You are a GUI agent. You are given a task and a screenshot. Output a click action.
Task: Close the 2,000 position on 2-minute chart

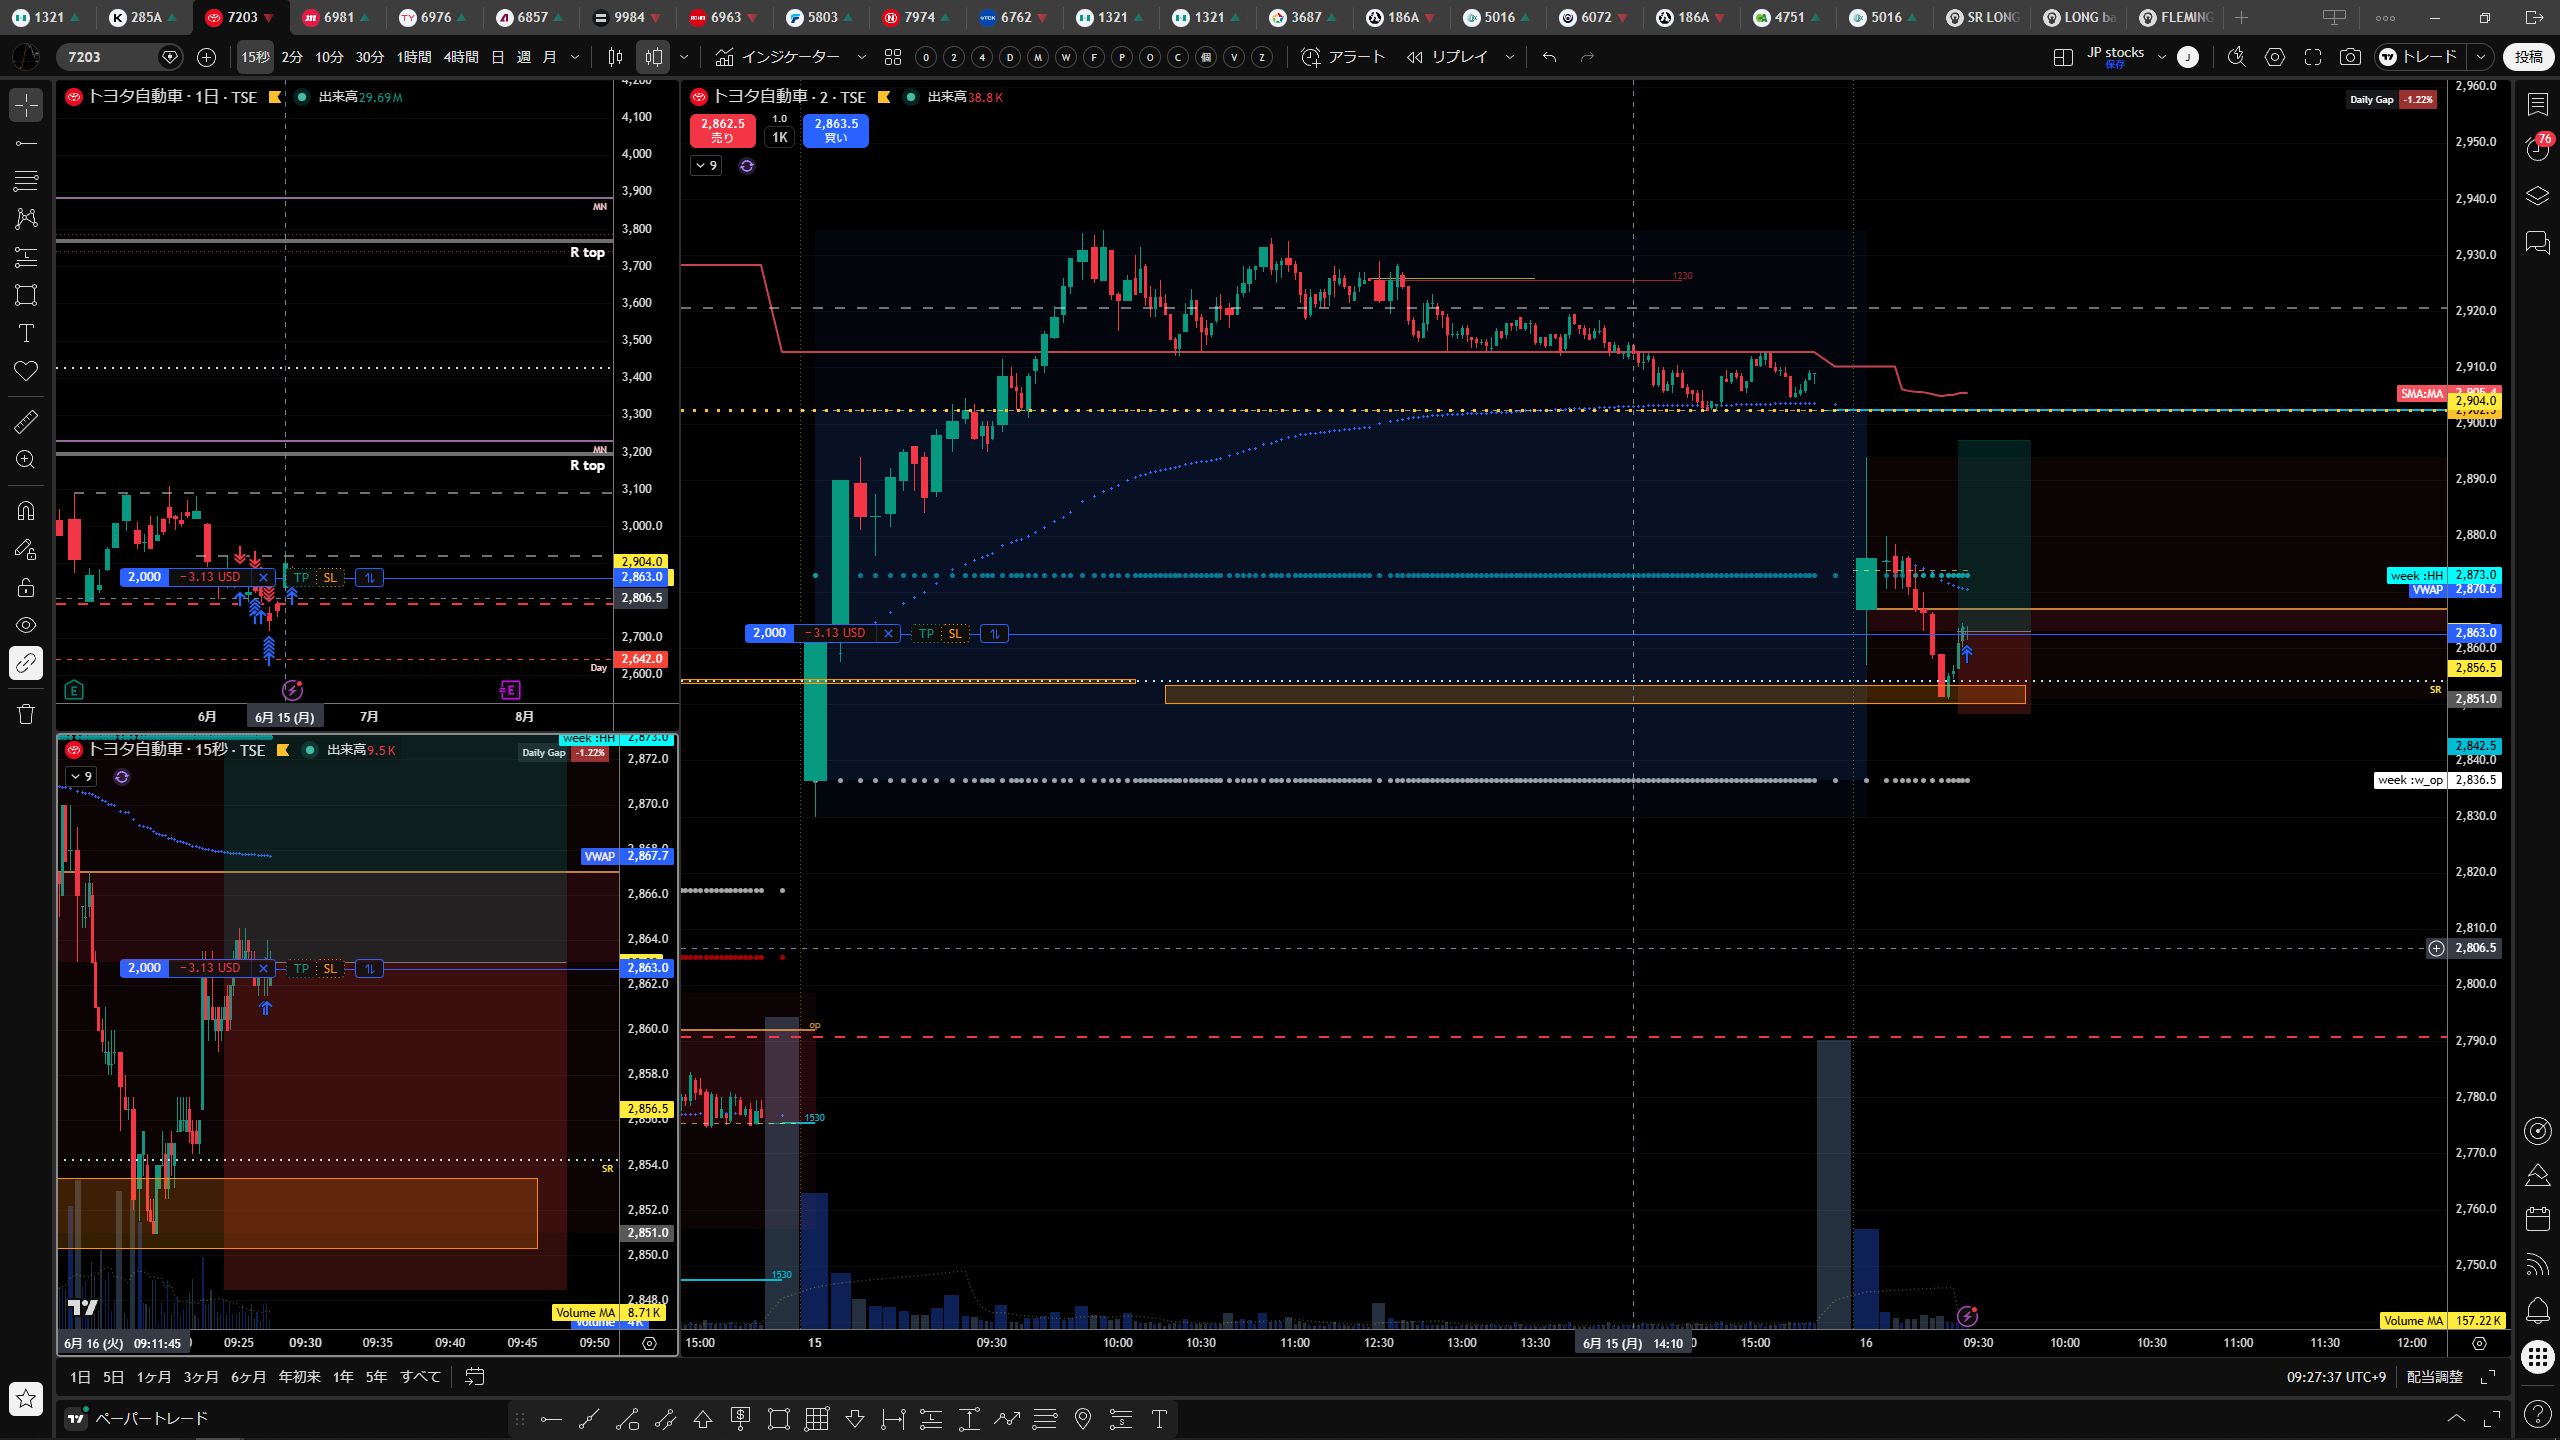point(888,633)
